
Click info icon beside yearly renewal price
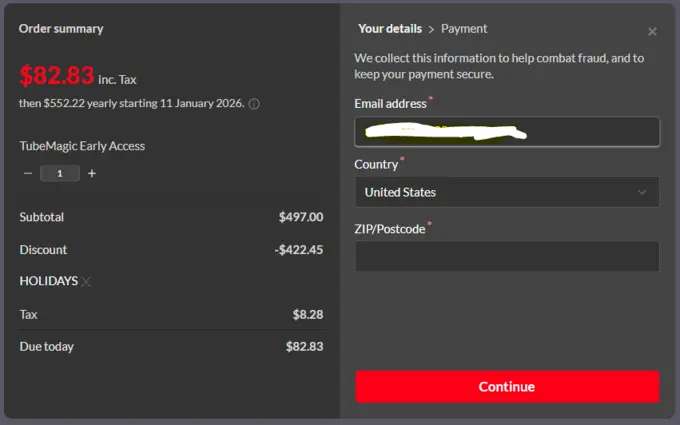[x=254, y=103]
